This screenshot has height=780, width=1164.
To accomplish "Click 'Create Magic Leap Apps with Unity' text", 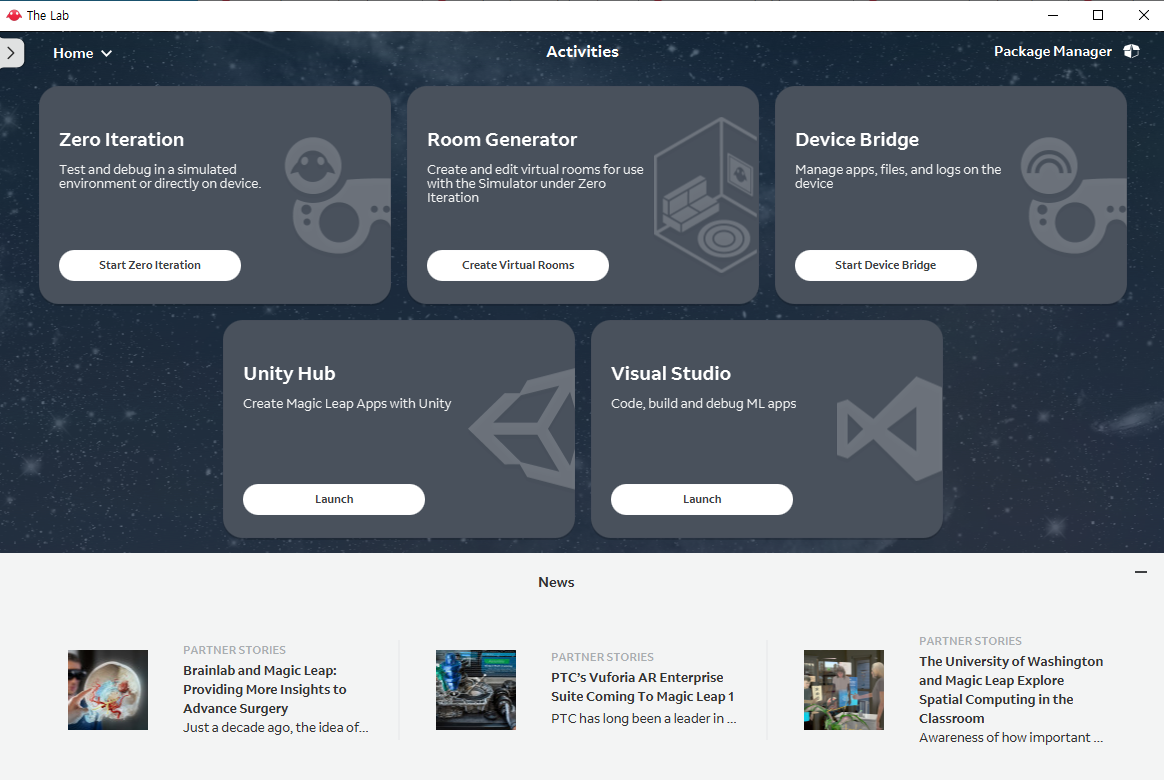I will tap(347, 404).
